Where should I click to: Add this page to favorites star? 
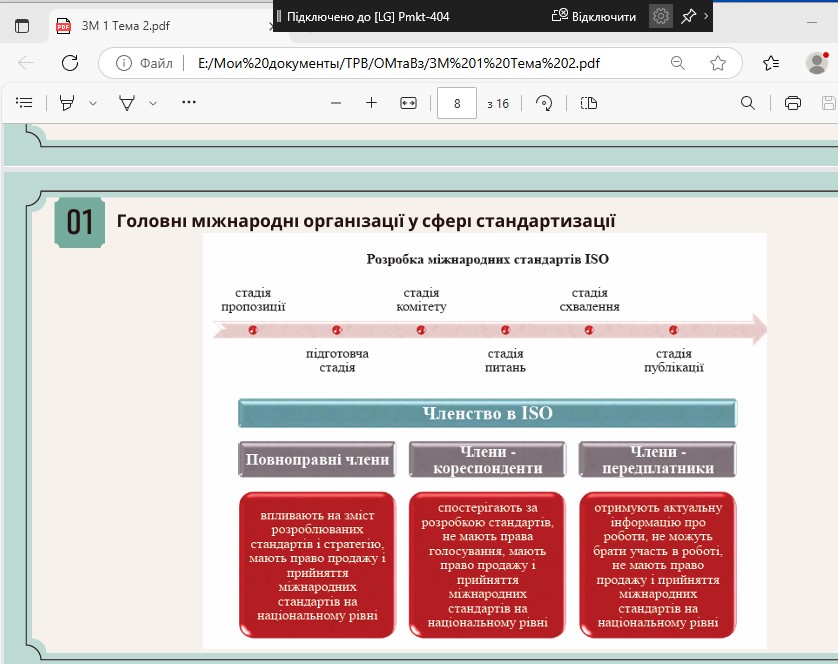pyautogui.click(x=718, y=63)
